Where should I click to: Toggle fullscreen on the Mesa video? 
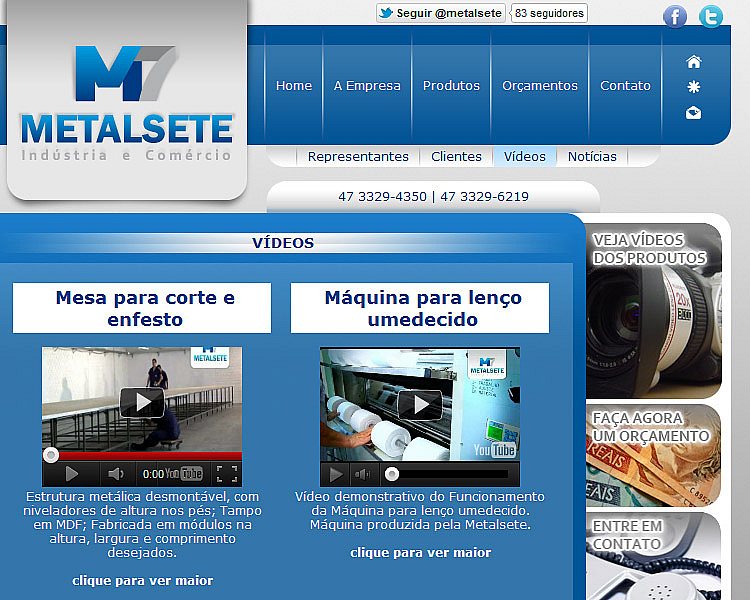point(227,474)
